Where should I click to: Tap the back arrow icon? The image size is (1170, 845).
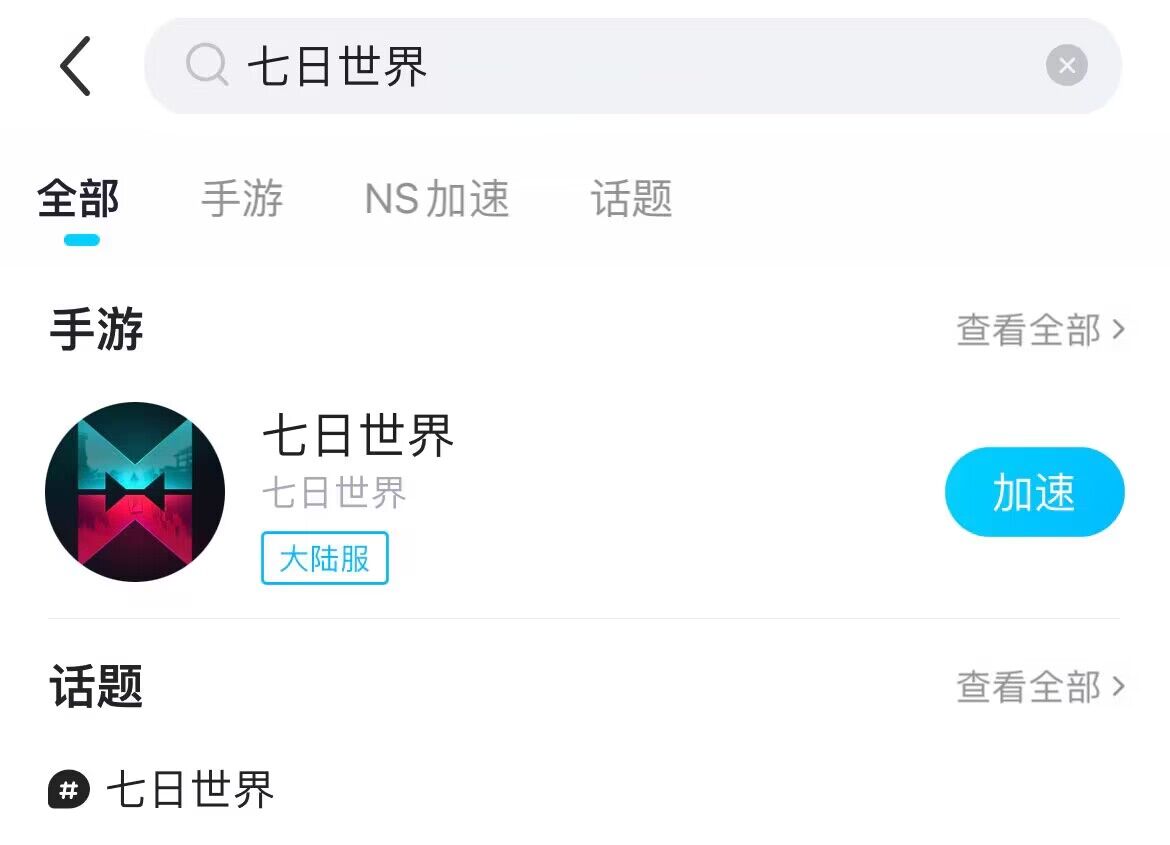(x=76, y=66)
